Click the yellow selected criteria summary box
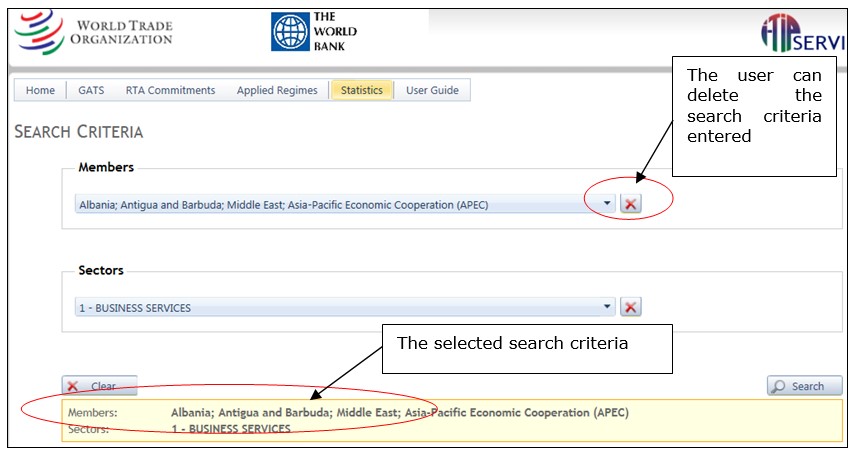863x455 pixels. (452, 420)
